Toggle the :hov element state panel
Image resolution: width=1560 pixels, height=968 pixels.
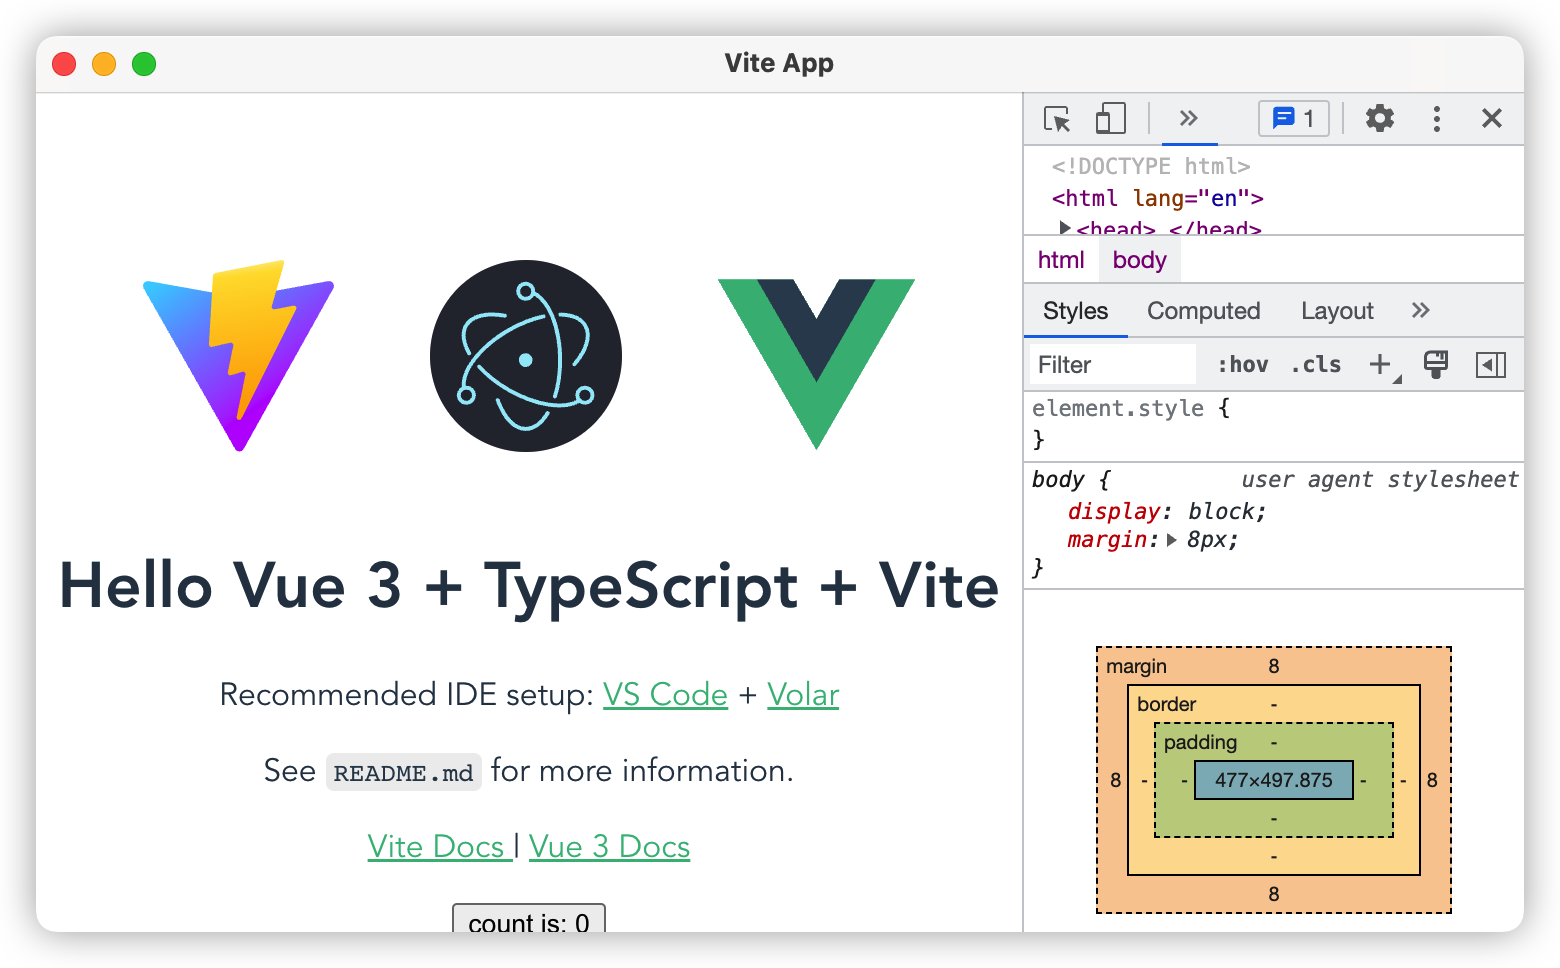pos(1243,365)
